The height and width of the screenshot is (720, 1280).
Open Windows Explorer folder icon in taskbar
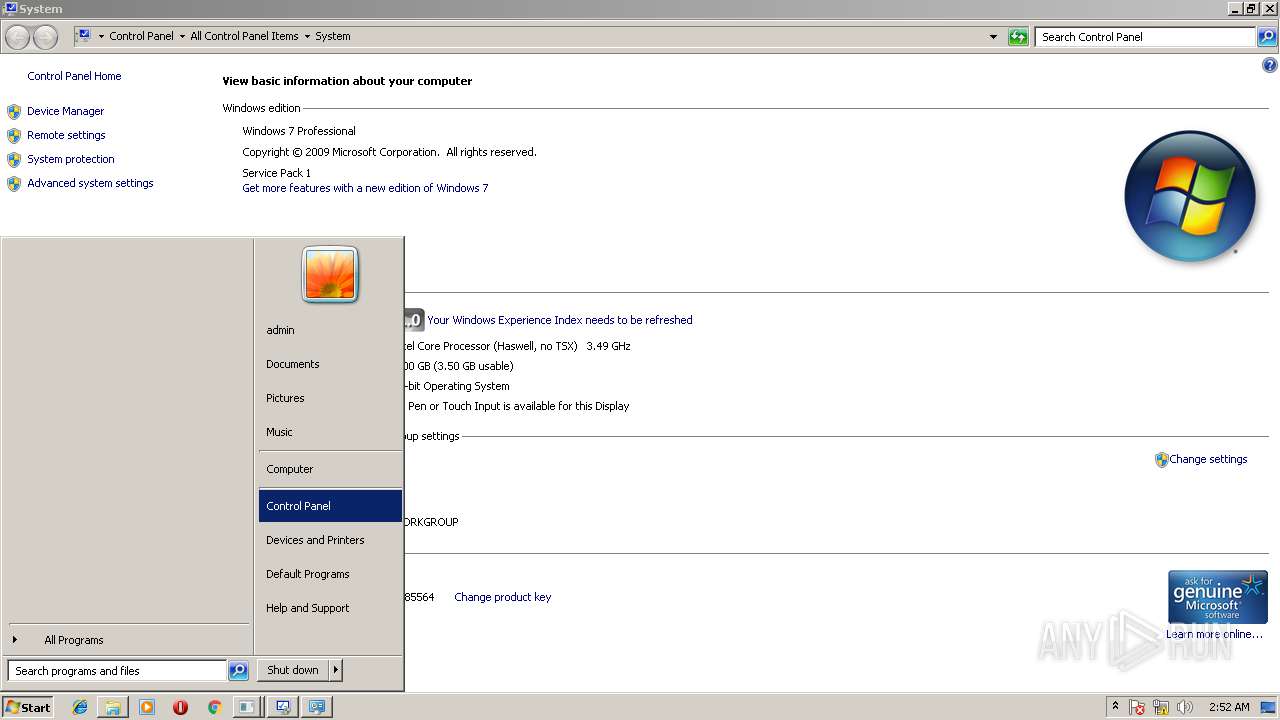113,707
